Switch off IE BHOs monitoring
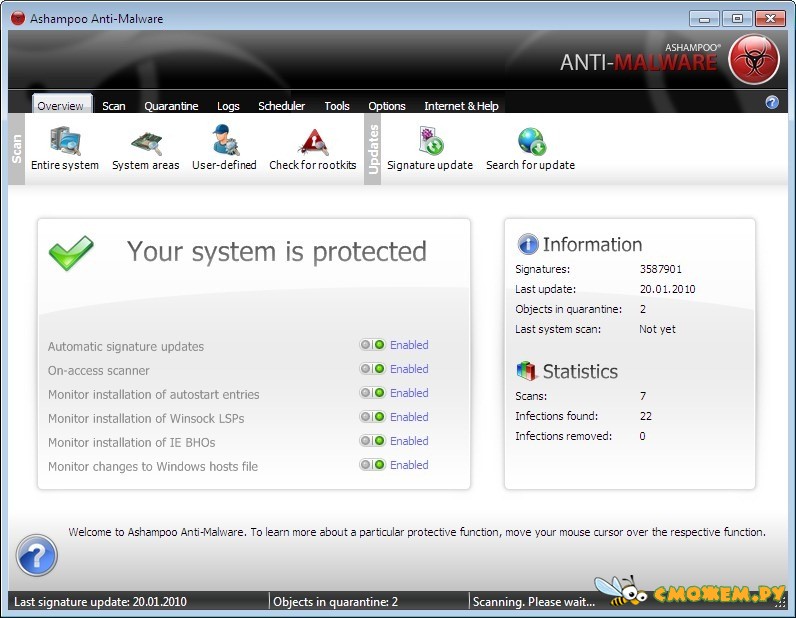This screenshot has width=796, height=618. (373, 441)
